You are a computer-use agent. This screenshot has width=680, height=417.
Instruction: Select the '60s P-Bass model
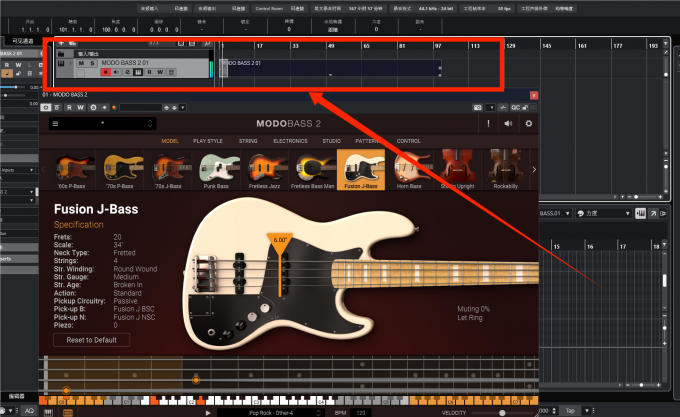72,169
